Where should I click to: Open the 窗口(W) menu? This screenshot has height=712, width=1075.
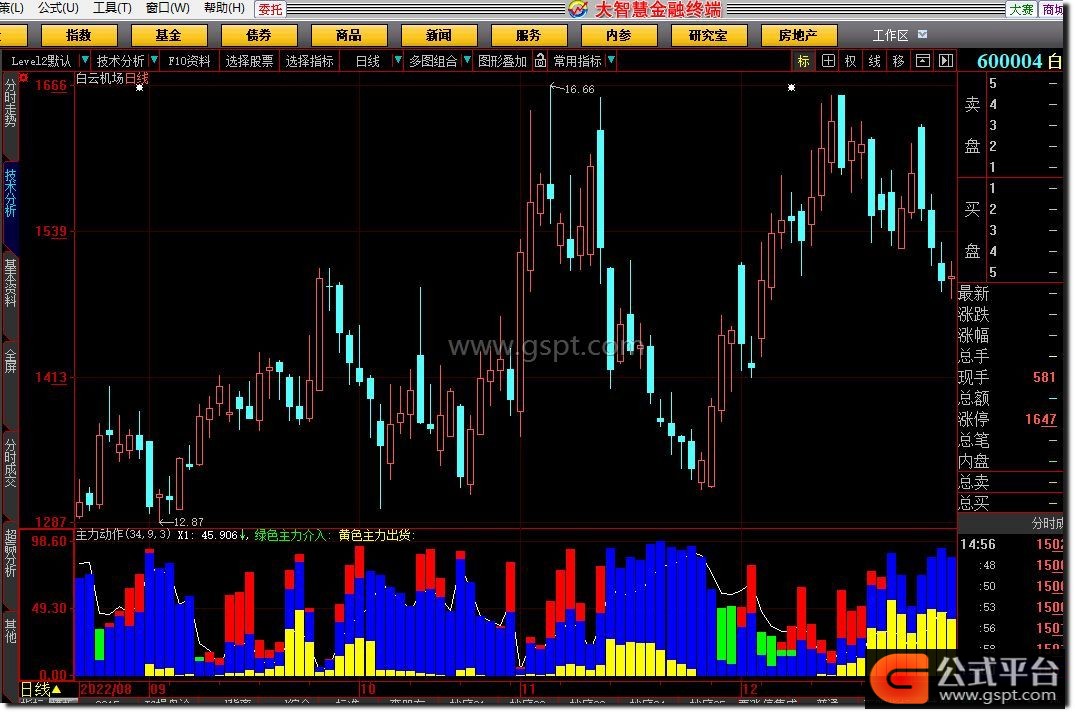point(168,8)
